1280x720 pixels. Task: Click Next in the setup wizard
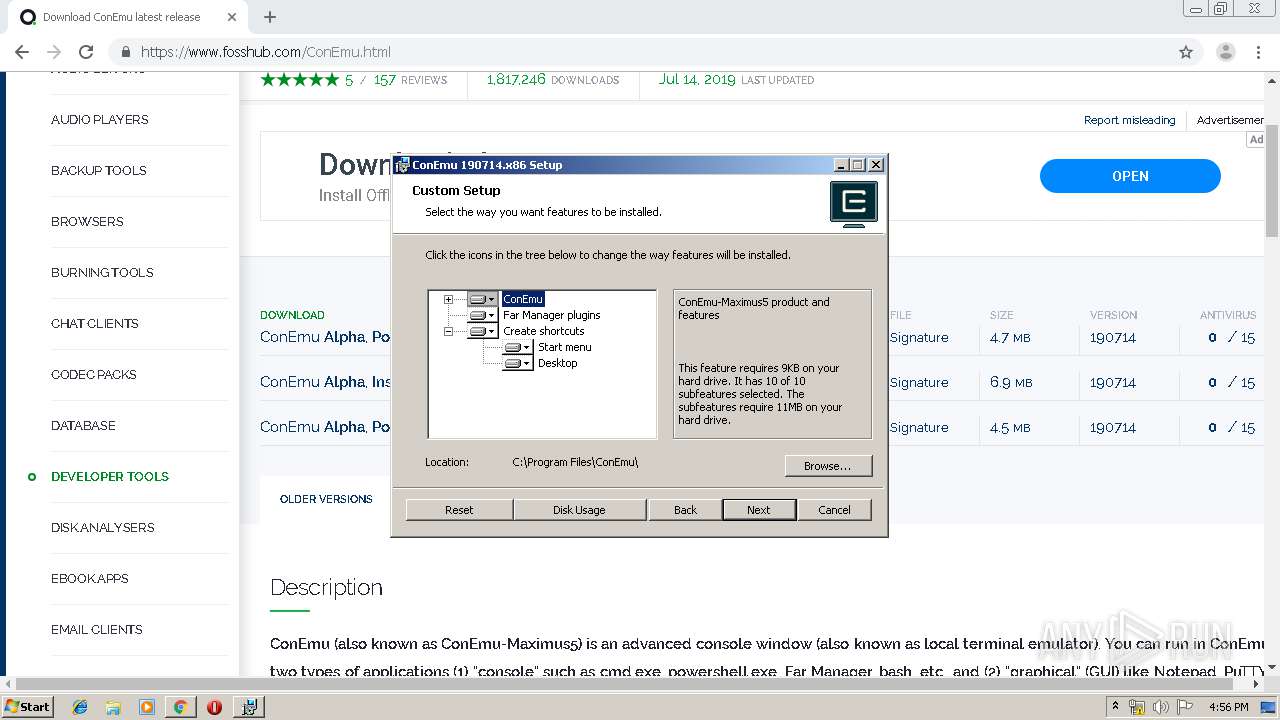pyautogui.click(x=759, y=510)
